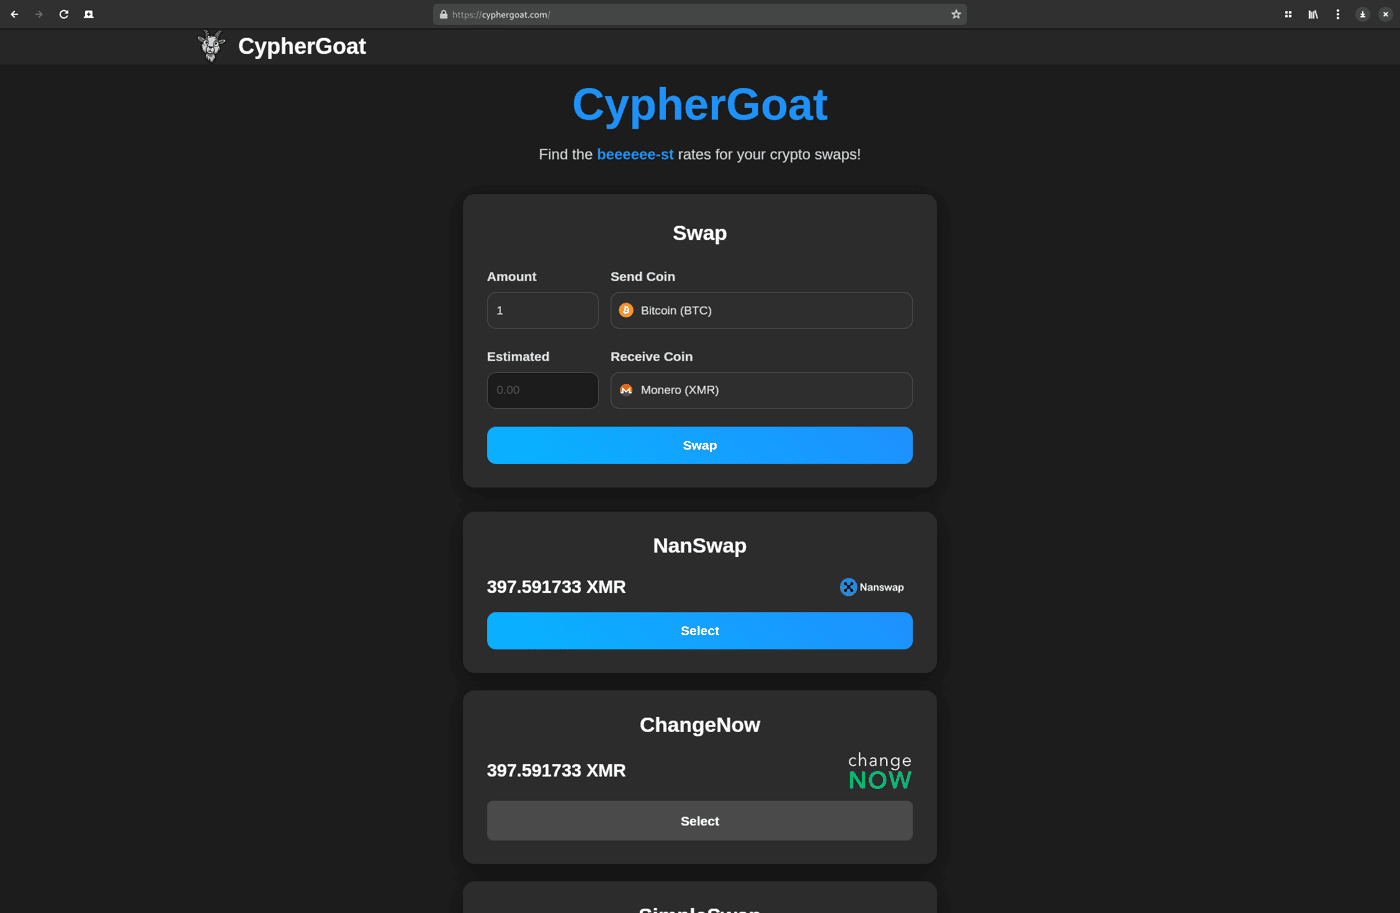Viewport: 1400px width, 913px height.
Task: Click the CypherGoat goat logo icon
Action: (x=211, y=46)
